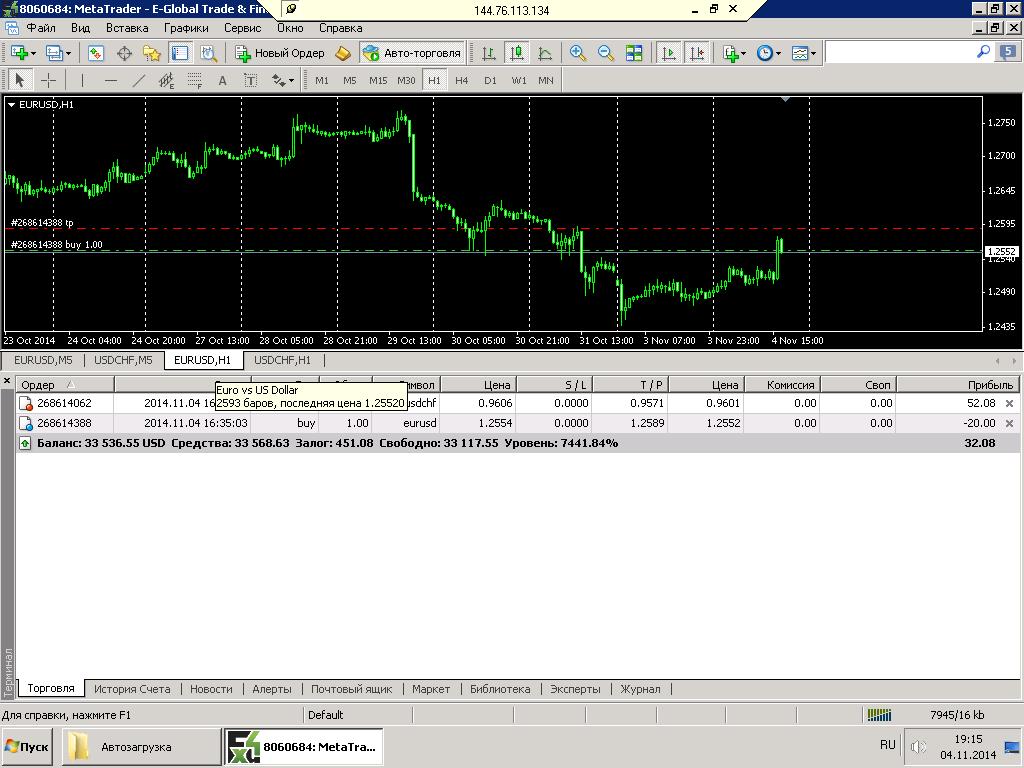Expand the Periods dropdown arrow
The image size is (1024, 768).
tap(778, 54)
